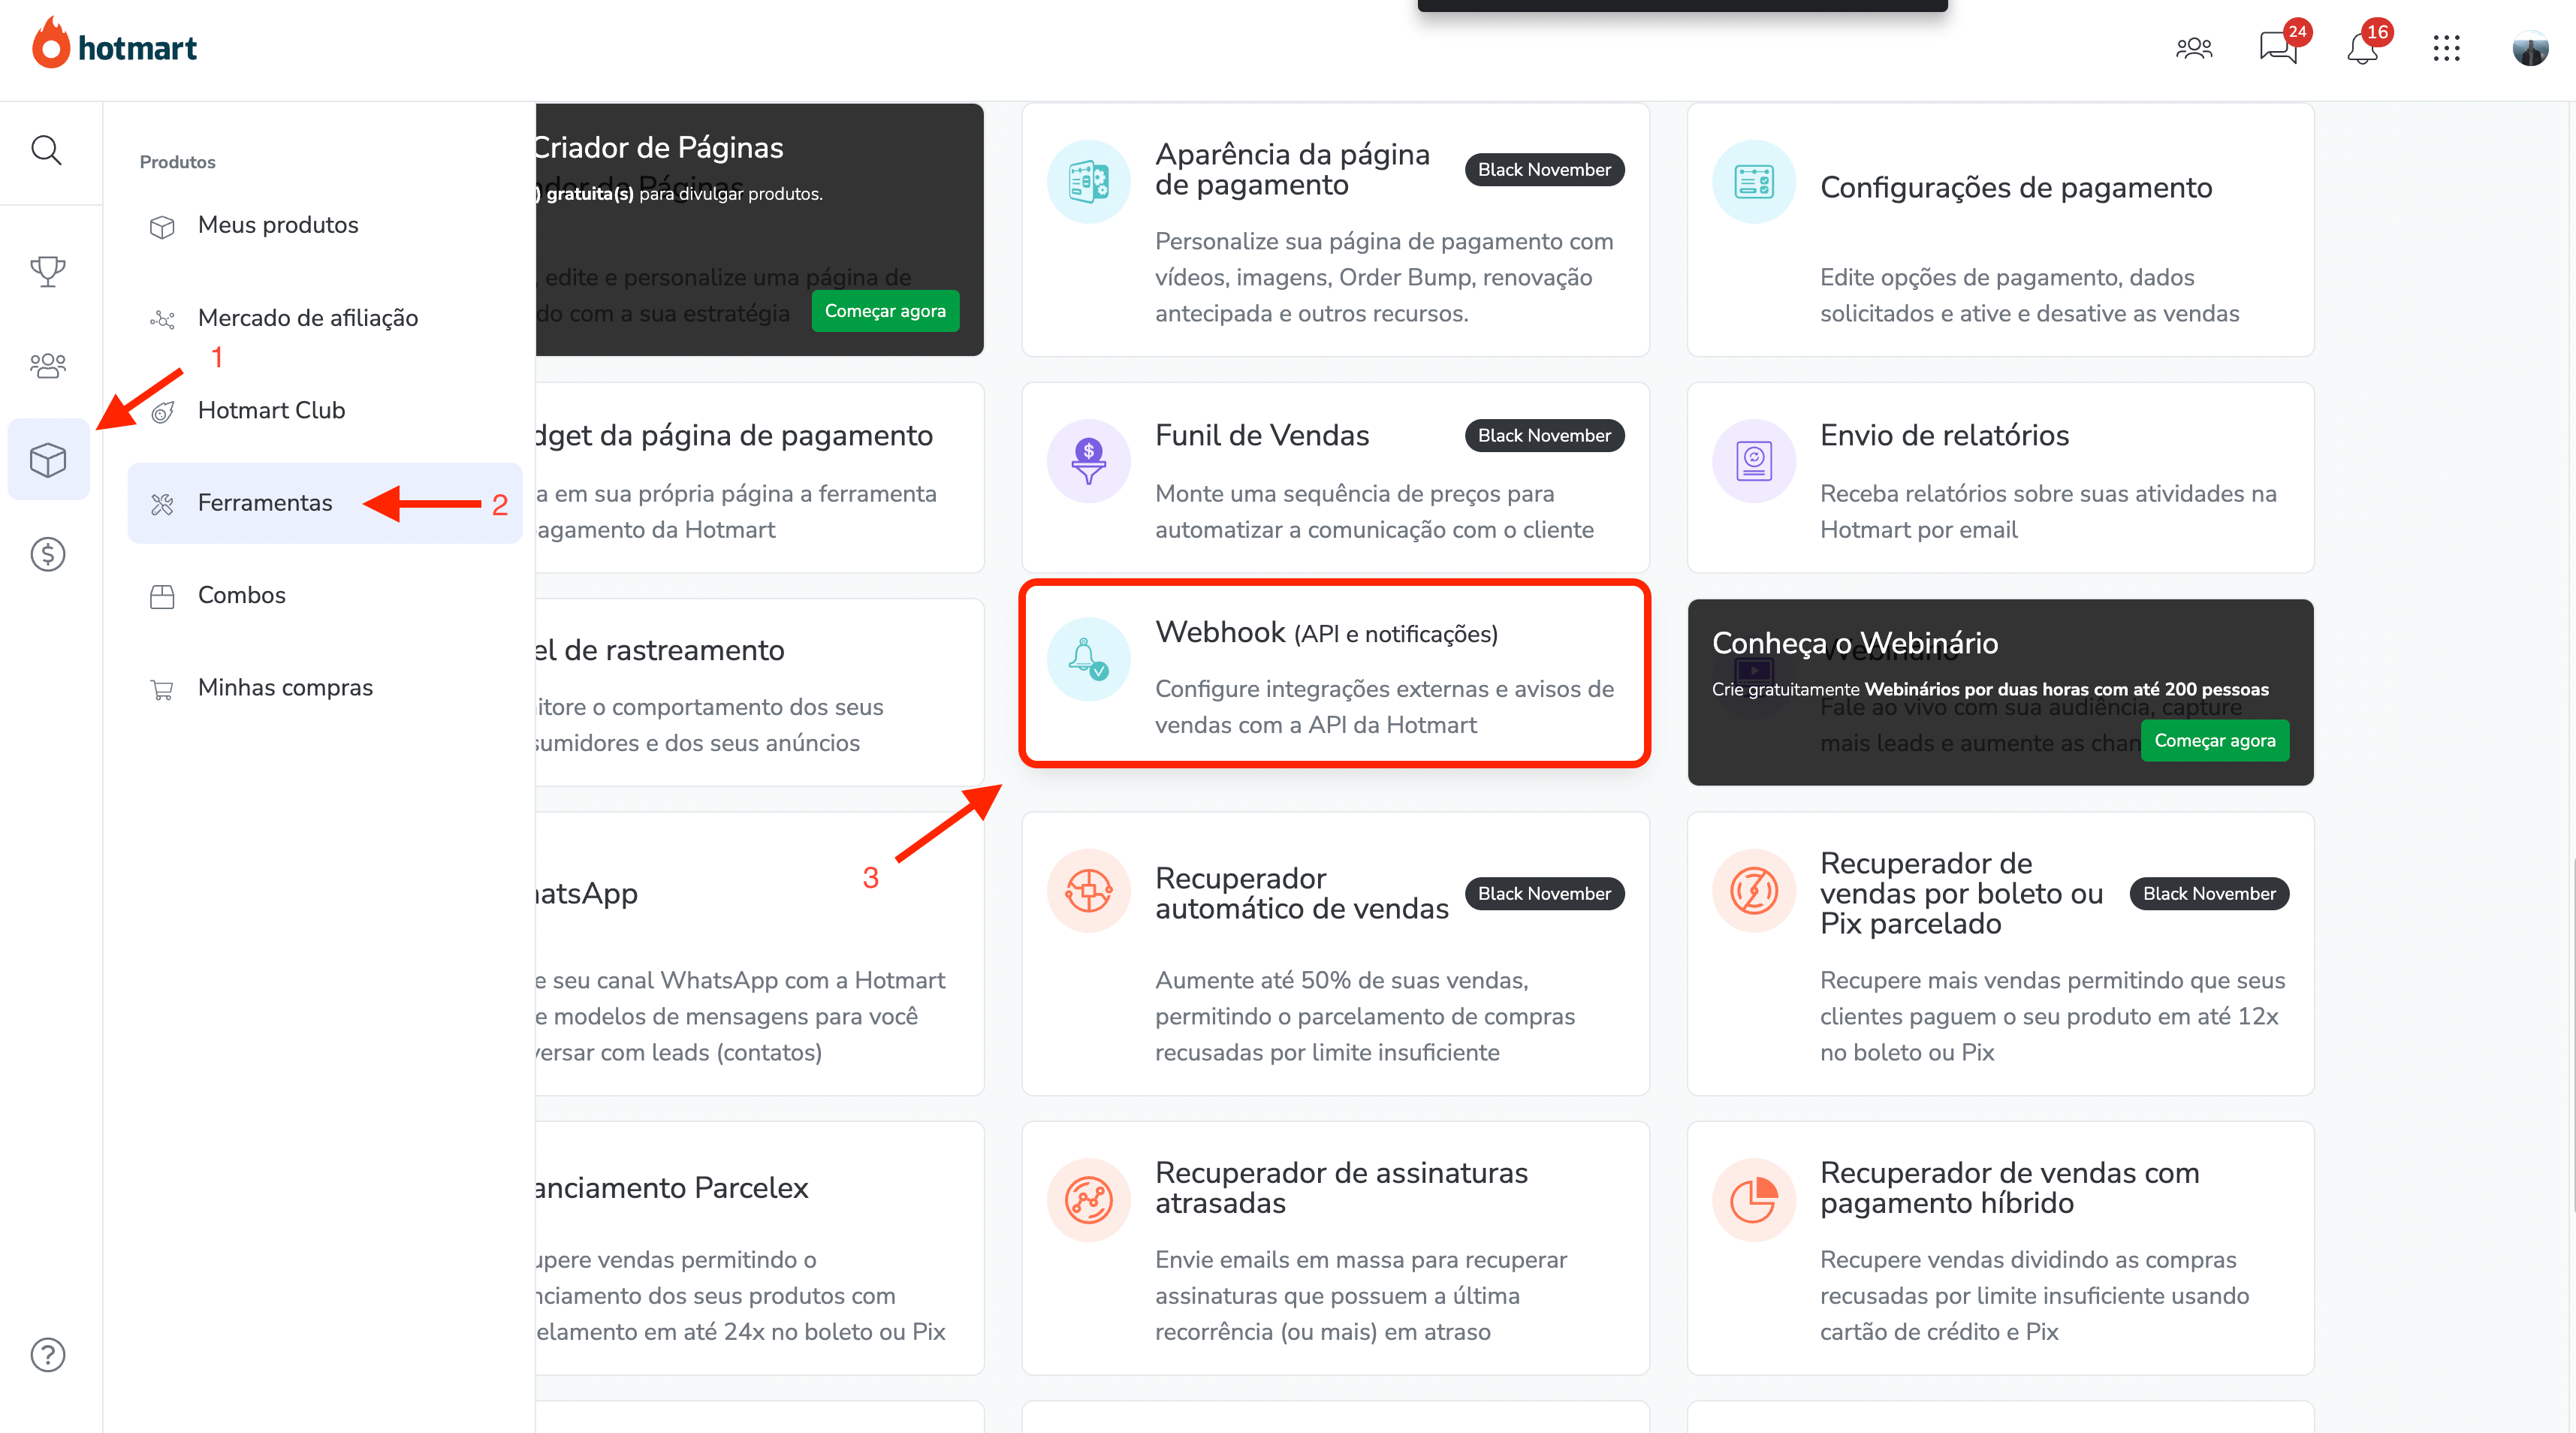
Task: Click Black November badge on Recuperador automático
Action: (1544, 894)
